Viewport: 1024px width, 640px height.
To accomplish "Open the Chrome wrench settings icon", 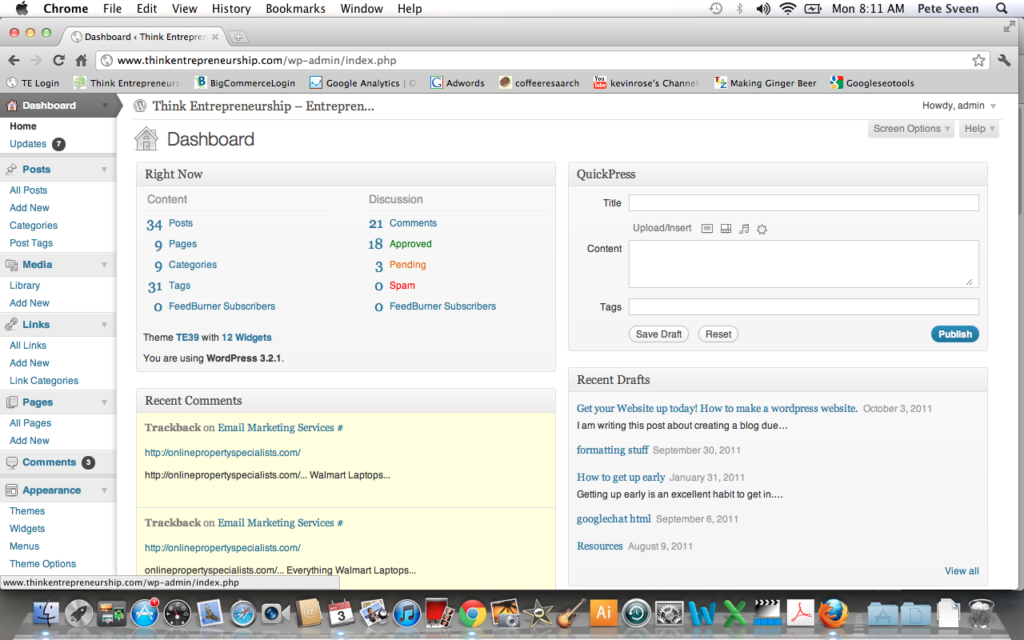I will pyautogui.click(x=1004, y=60).
